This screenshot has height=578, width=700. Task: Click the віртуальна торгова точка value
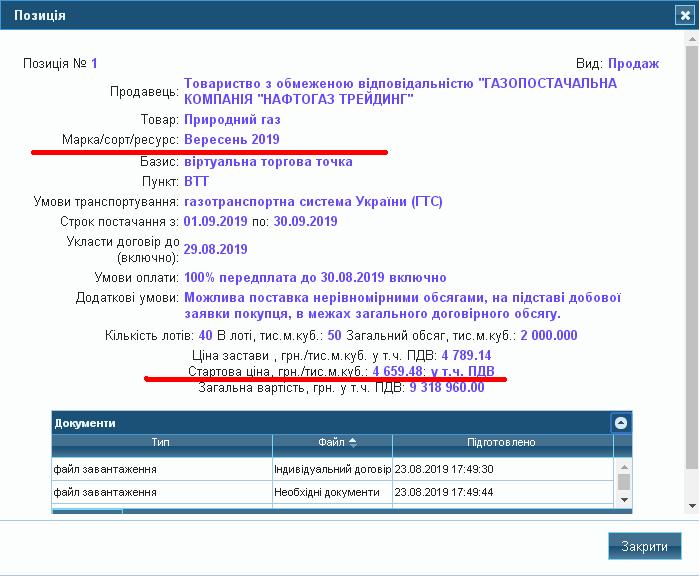[268, 162]
